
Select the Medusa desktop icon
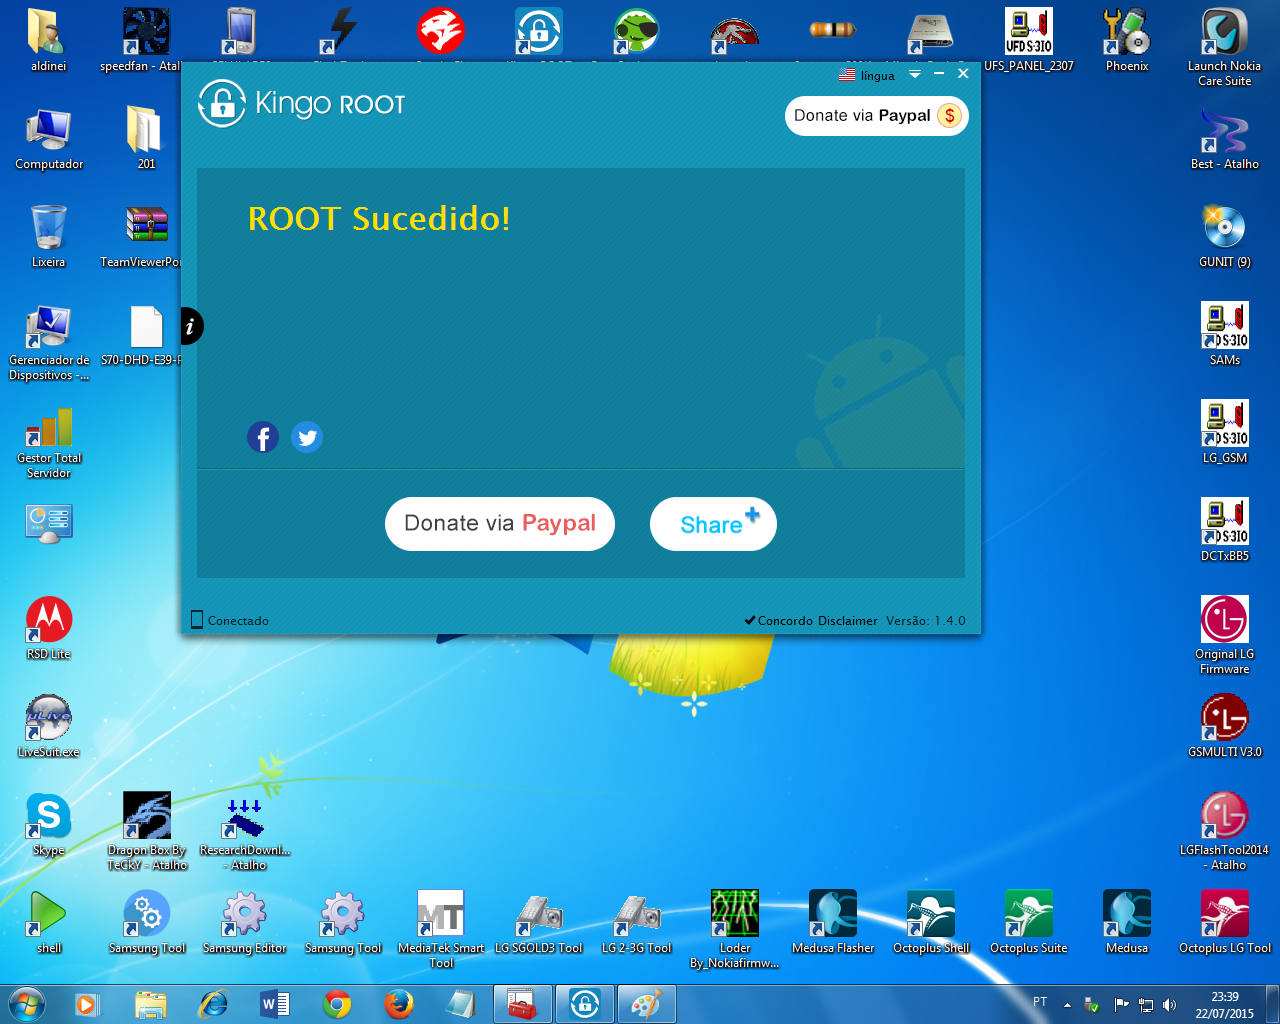point(1127,922)
